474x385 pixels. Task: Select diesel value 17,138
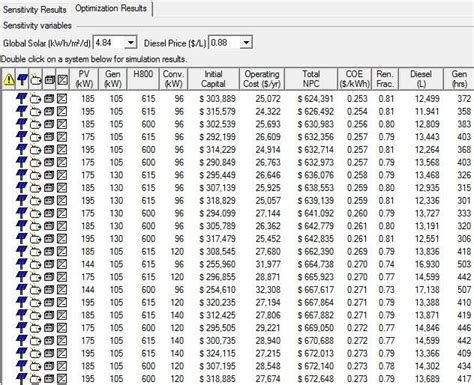pos(427,290)
